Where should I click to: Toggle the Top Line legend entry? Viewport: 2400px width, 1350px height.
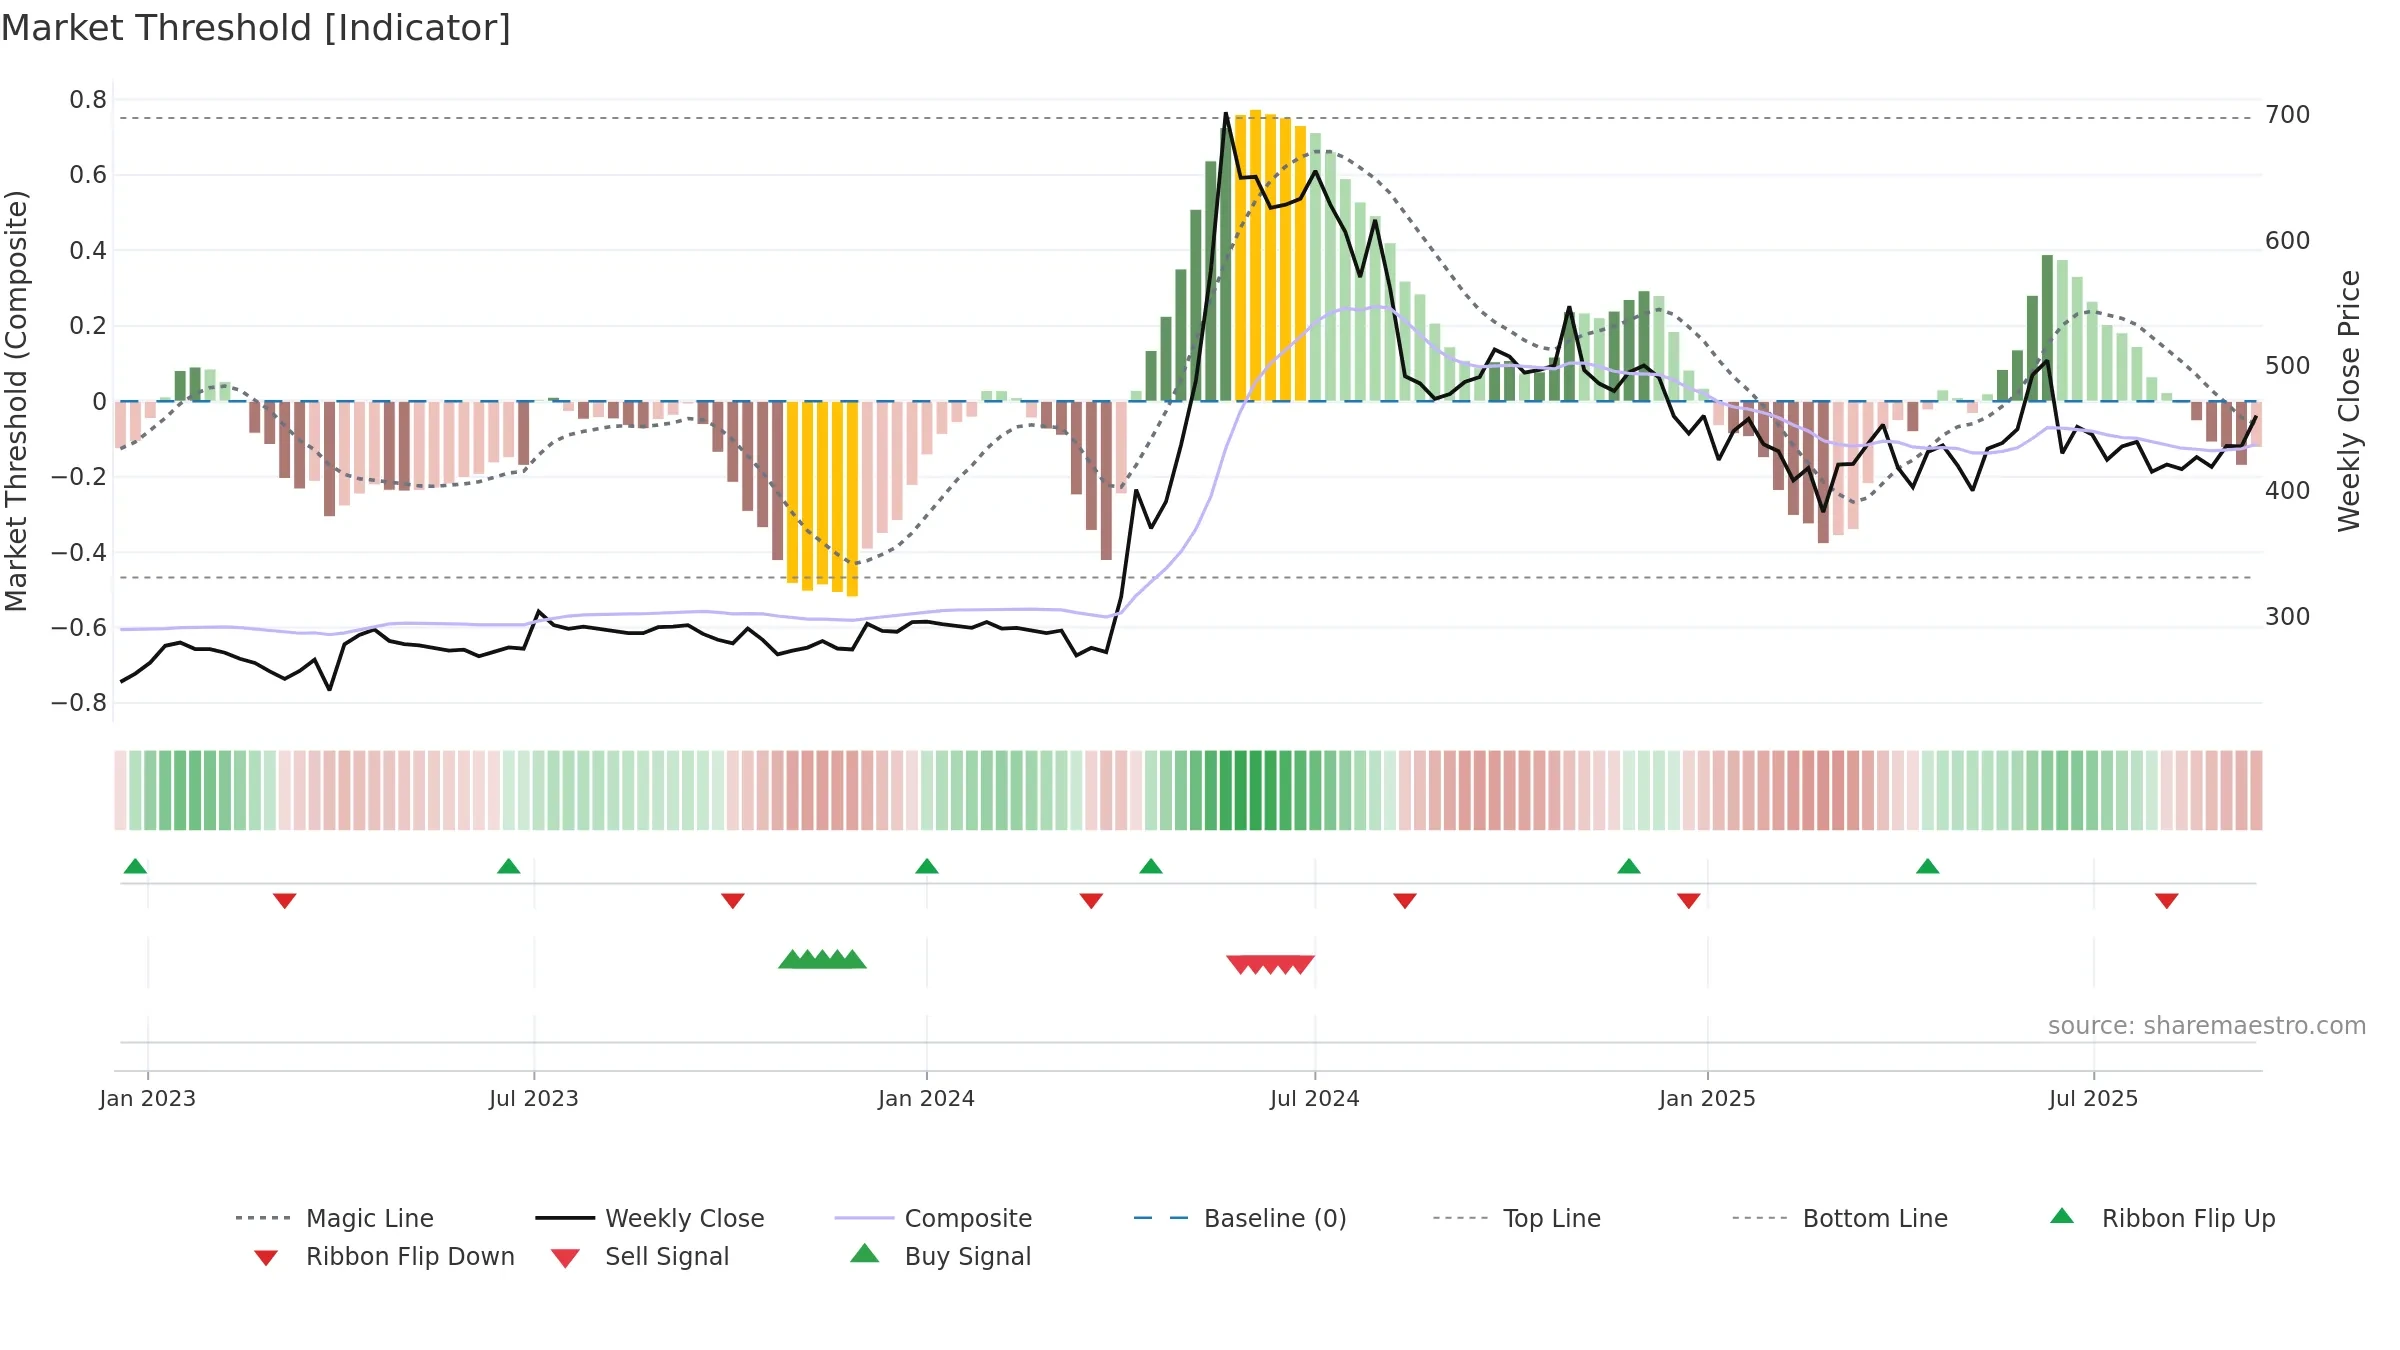pos(1516,1218)
